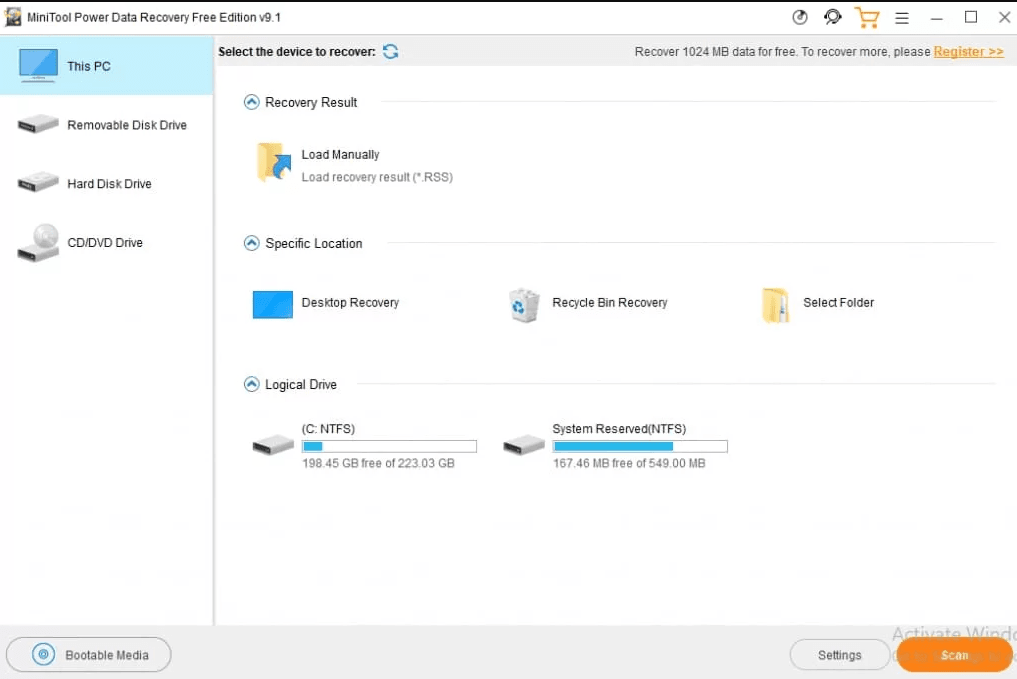Viewport: 1017px width, 679px height.
Task: Click the Select Folder icon
Action: pyautogui.click(x=775, y=305)
